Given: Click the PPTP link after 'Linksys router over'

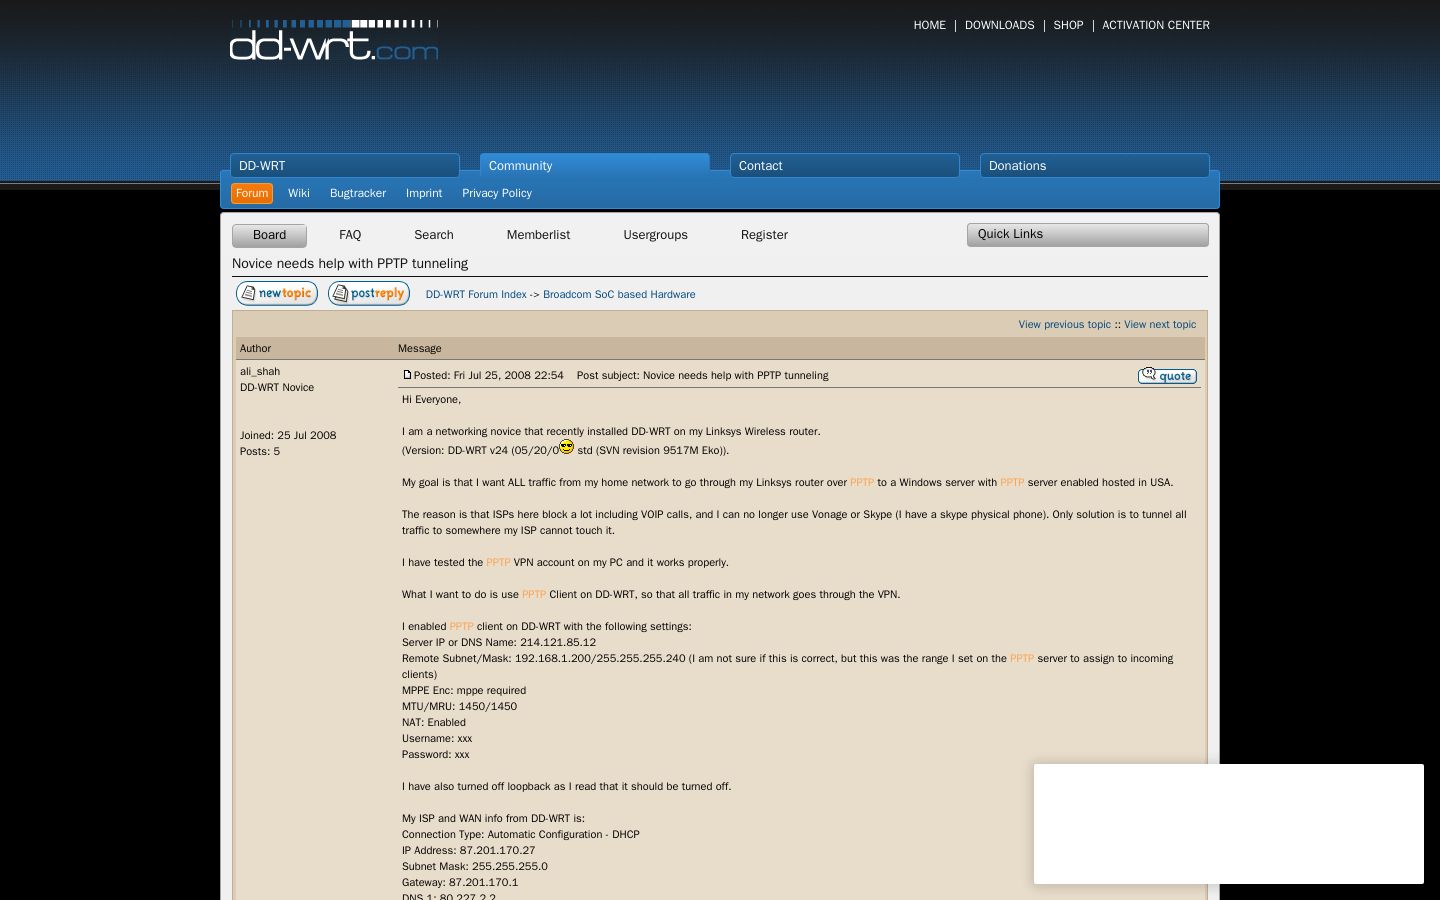Looking at the screenshot, I should coord(862,482).
